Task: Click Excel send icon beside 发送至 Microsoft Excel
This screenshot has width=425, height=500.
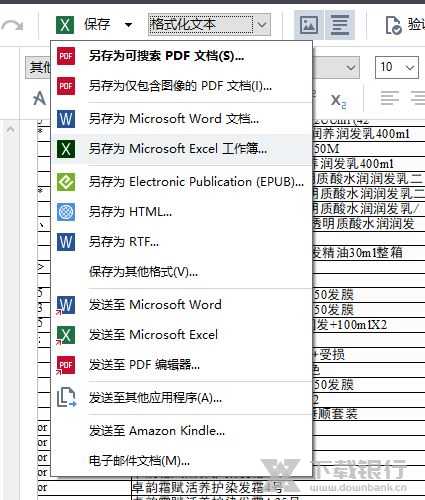Action: pyautogui.click(x=66, y=335)
